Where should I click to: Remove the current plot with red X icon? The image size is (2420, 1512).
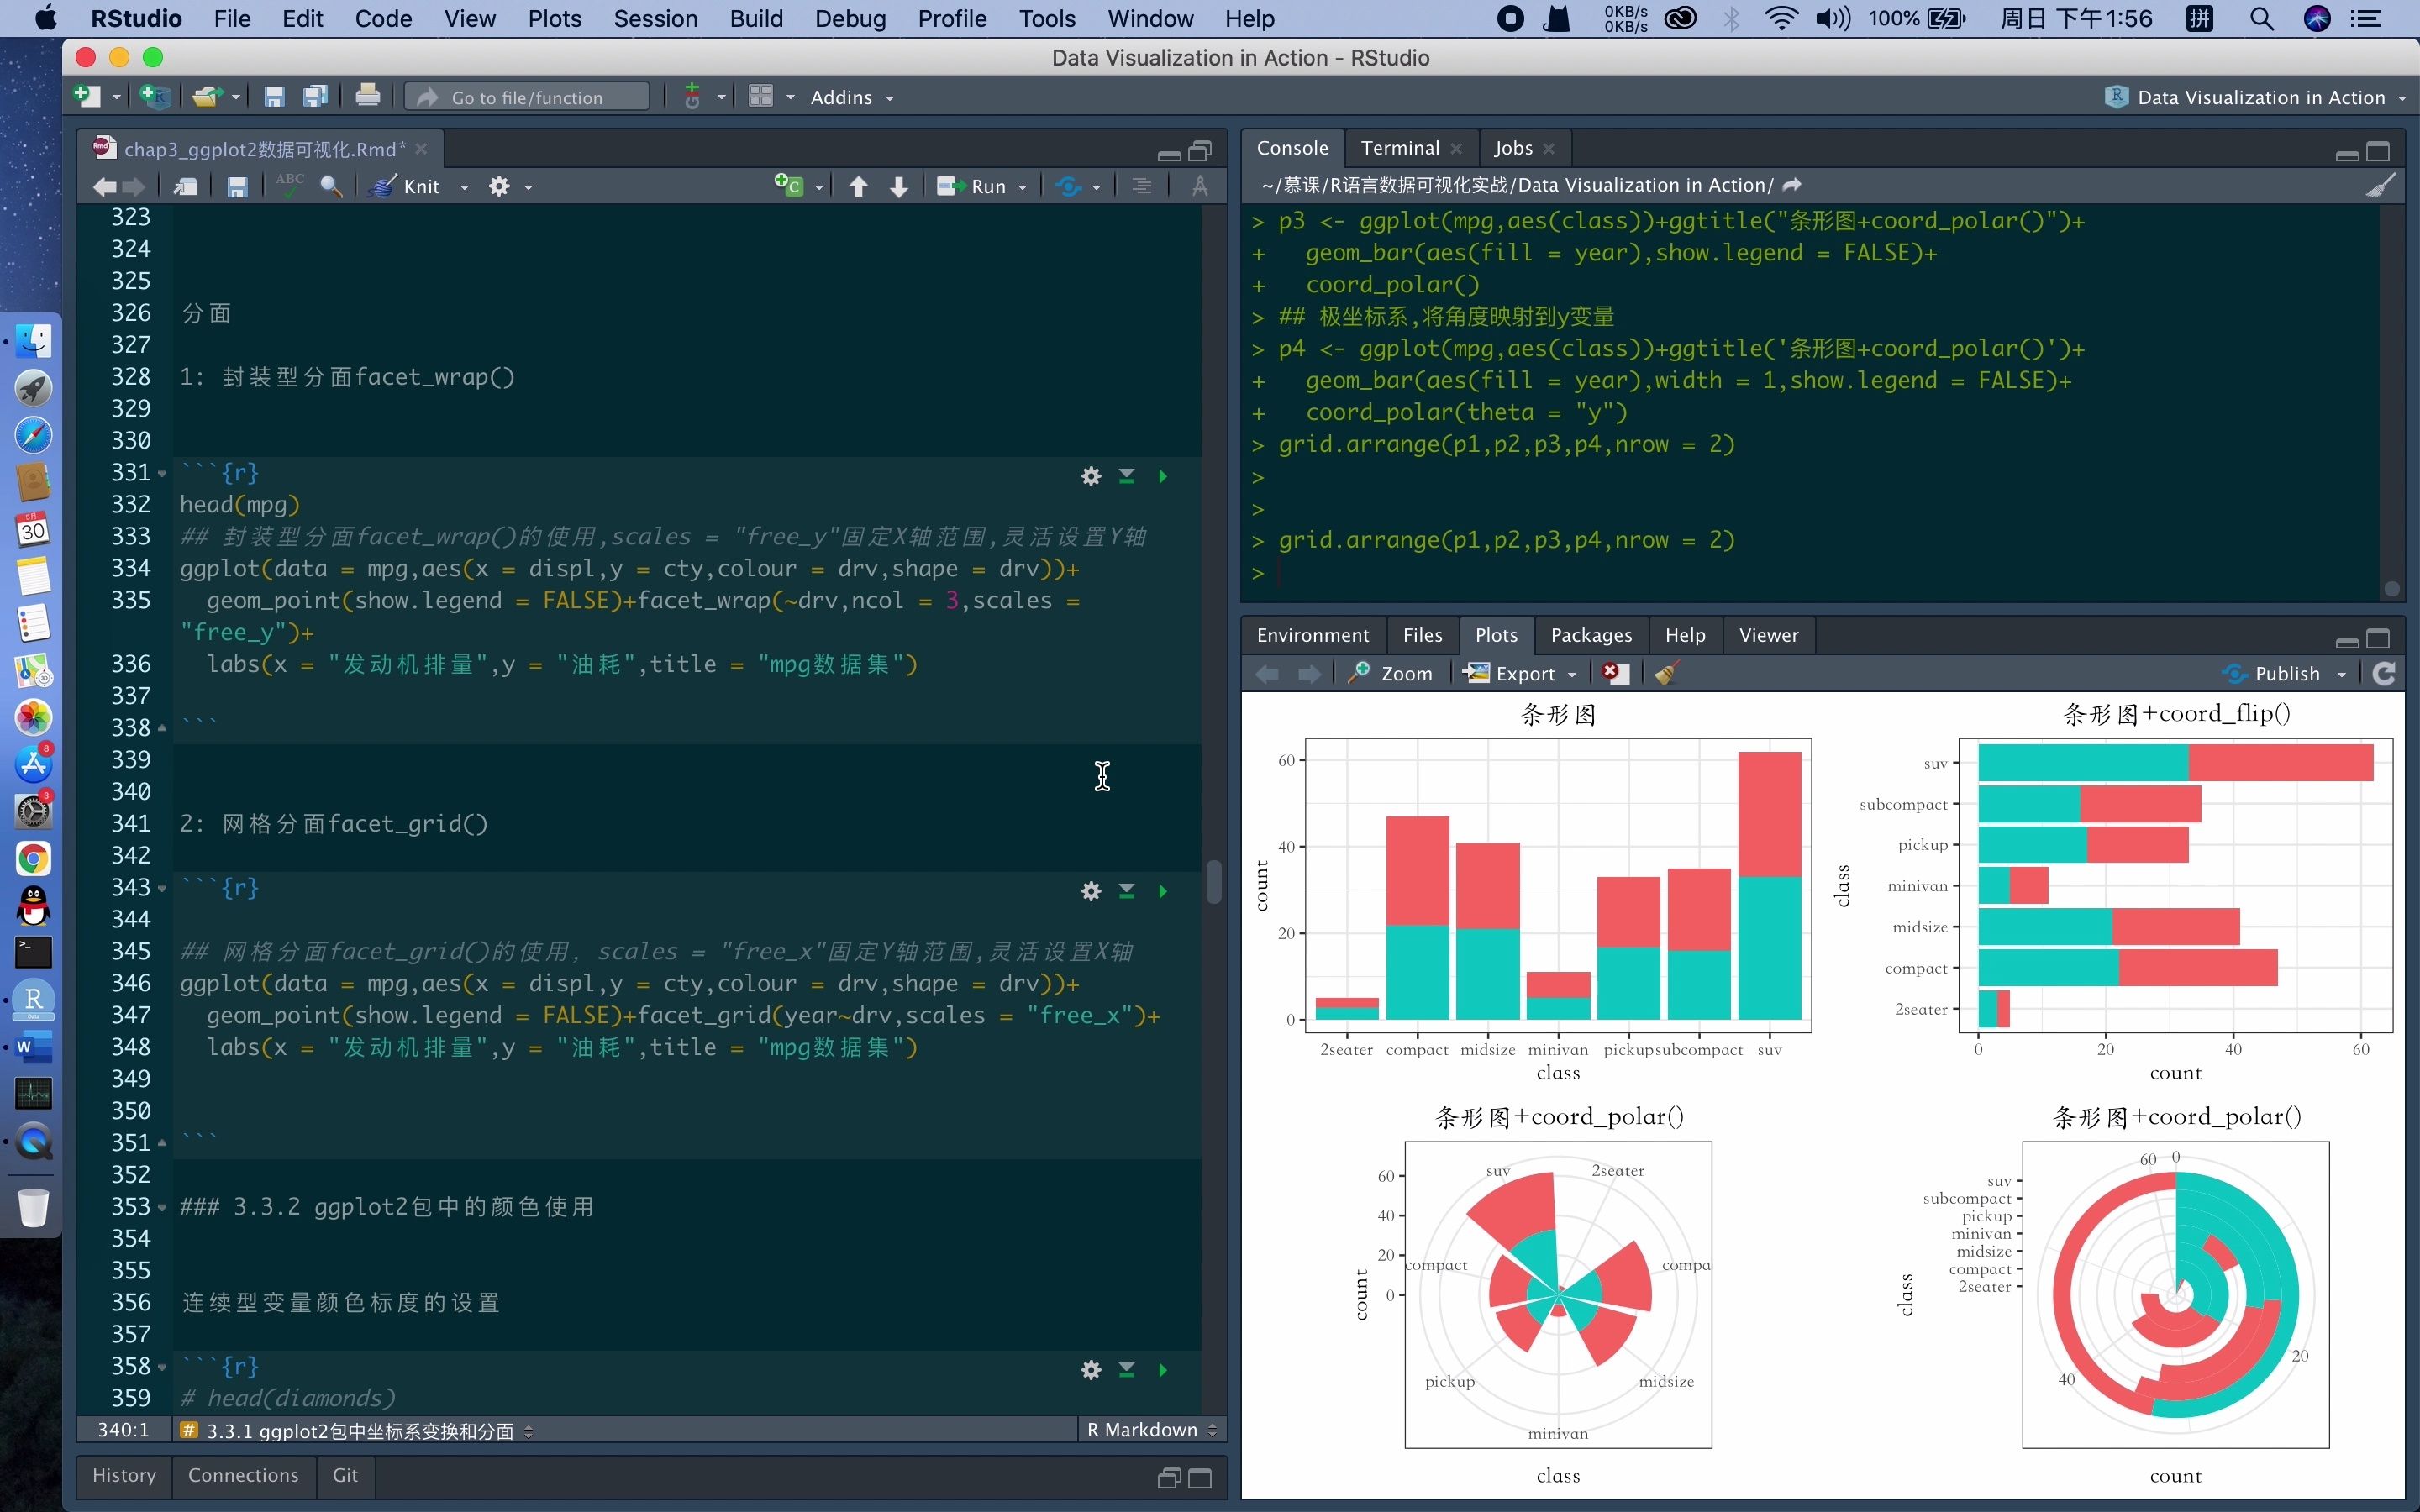(1615, 673)
